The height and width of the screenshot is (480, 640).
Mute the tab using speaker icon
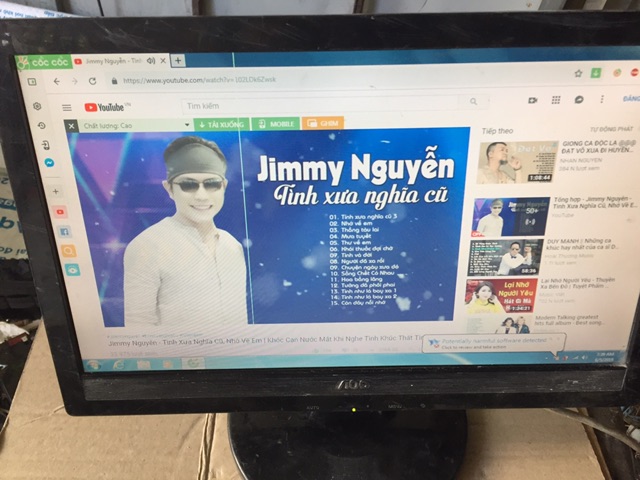click(151, 61)
